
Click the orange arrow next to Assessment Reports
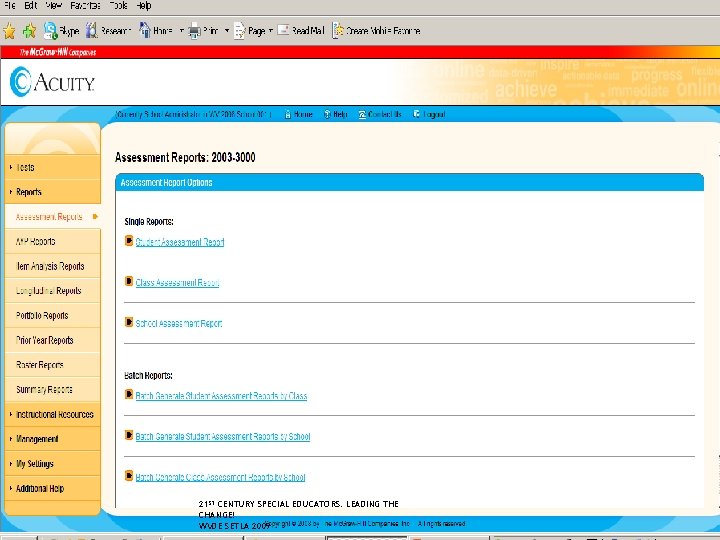coord(95,216)
